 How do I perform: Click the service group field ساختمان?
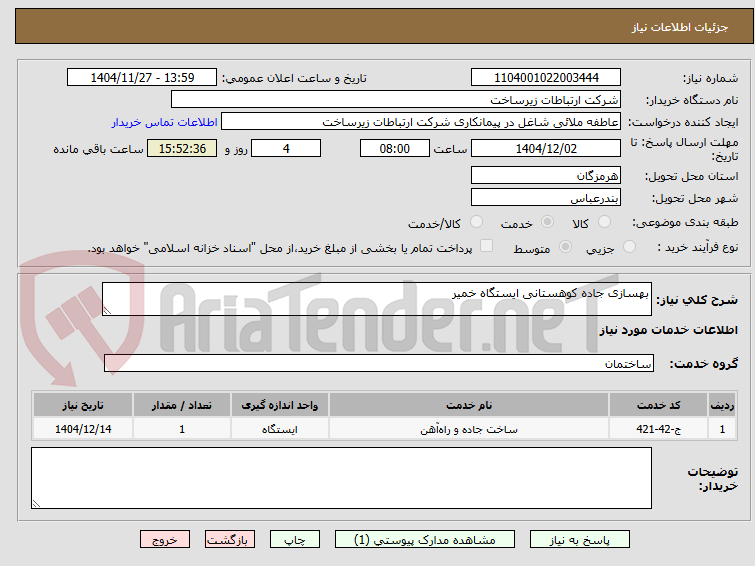click(379, 363)
